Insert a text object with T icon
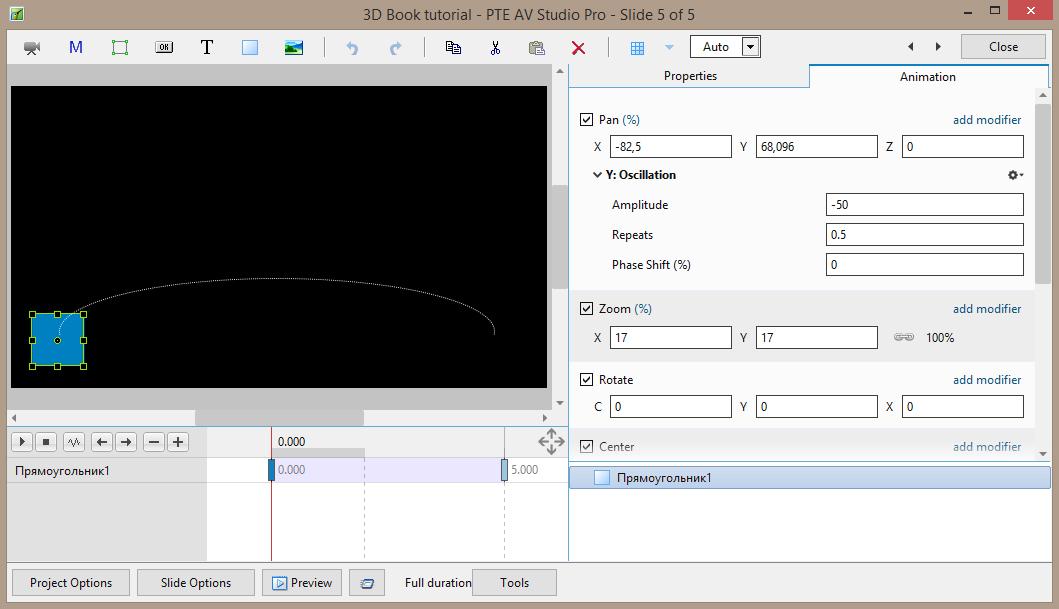This screenshot has height=609, width=1059. [207, 47]
